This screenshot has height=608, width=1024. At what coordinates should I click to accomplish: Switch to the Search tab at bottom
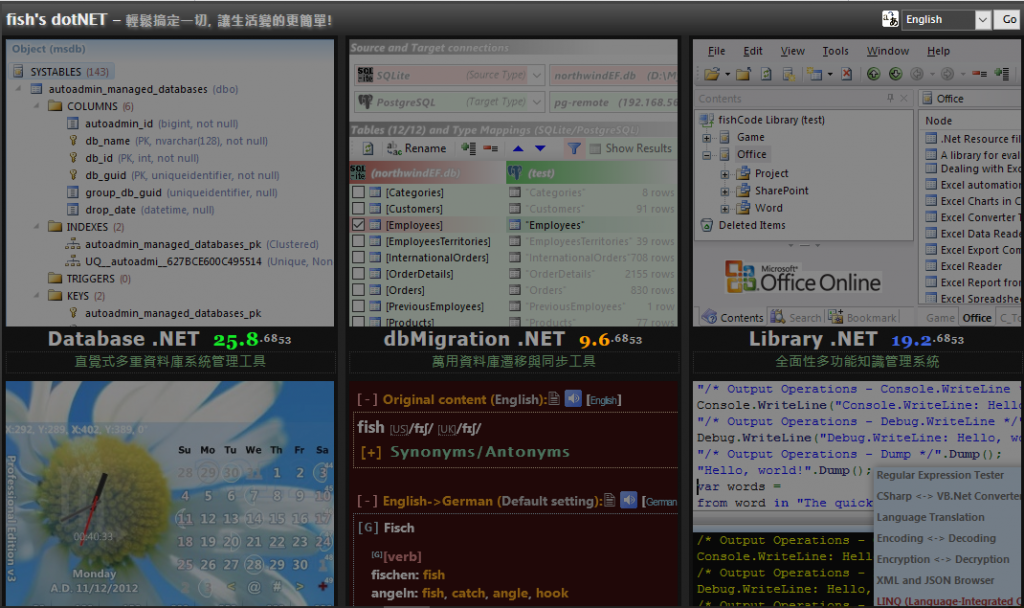[796, 317]
